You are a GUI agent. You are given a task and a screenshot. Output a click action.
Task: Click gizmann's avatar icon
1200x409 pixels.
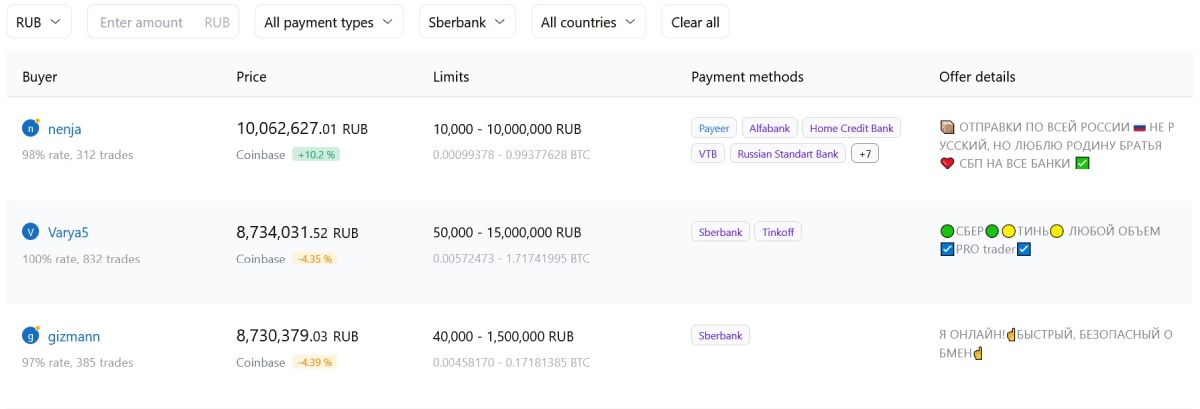click(30, 336)
